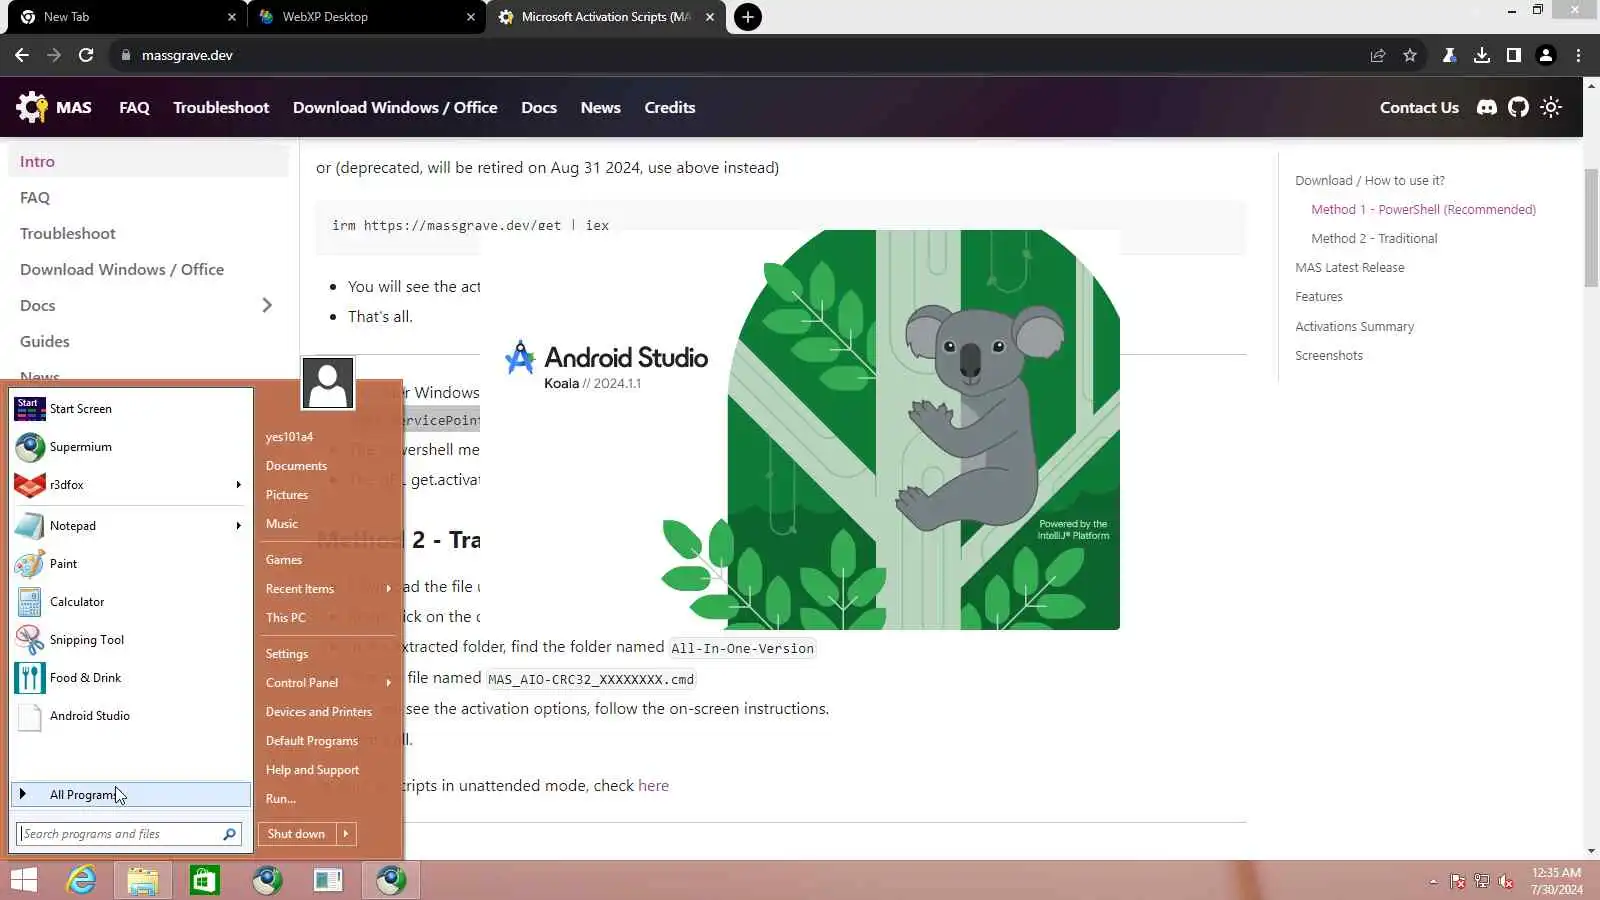Viewport: 1600px width, 900px height.
Task: Open the browser downloads icon
Action: pos(1482,55)
